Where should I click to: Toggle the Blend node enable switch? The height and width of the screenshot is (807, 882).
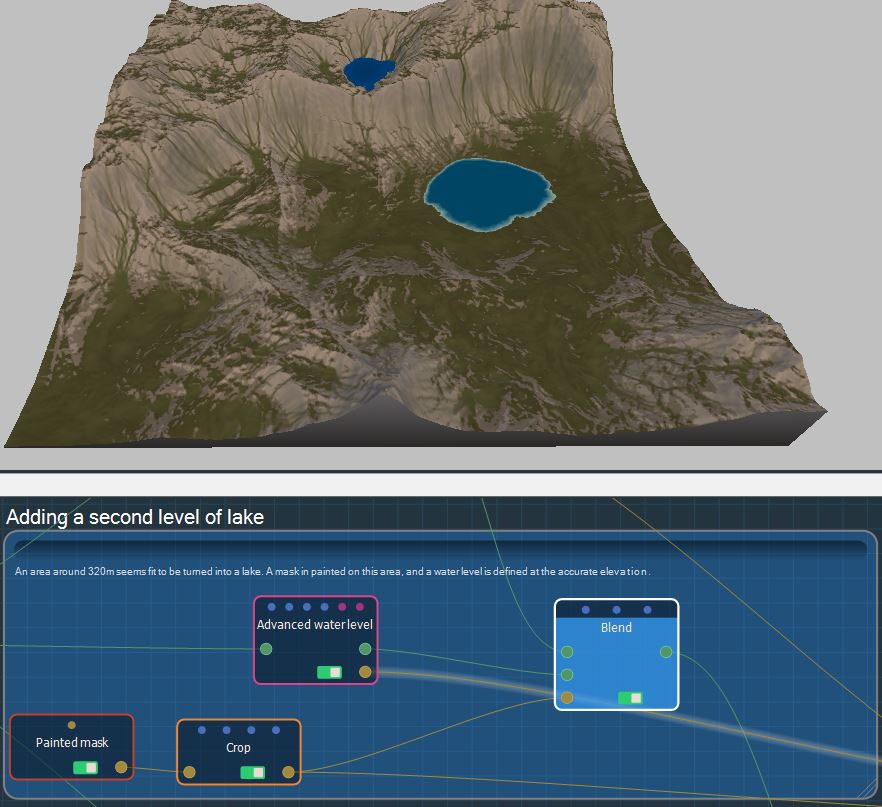(630, 698)
